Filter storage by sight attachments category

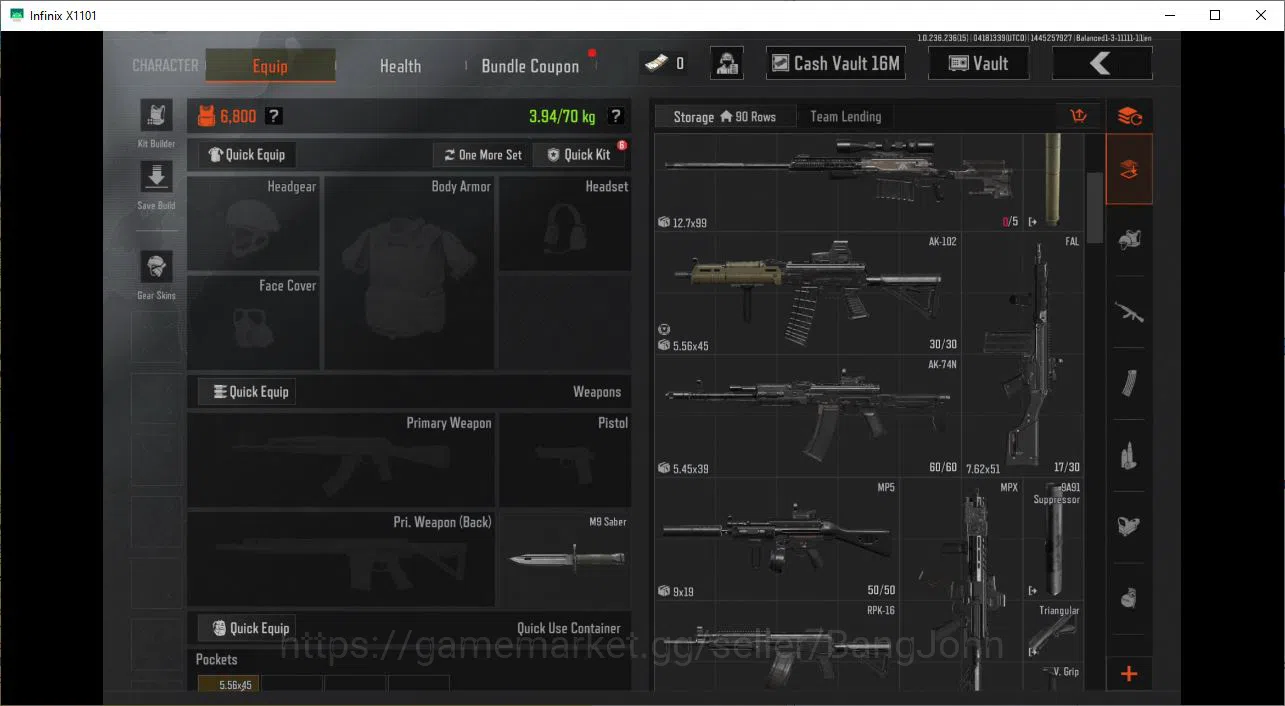(1129, 527)
